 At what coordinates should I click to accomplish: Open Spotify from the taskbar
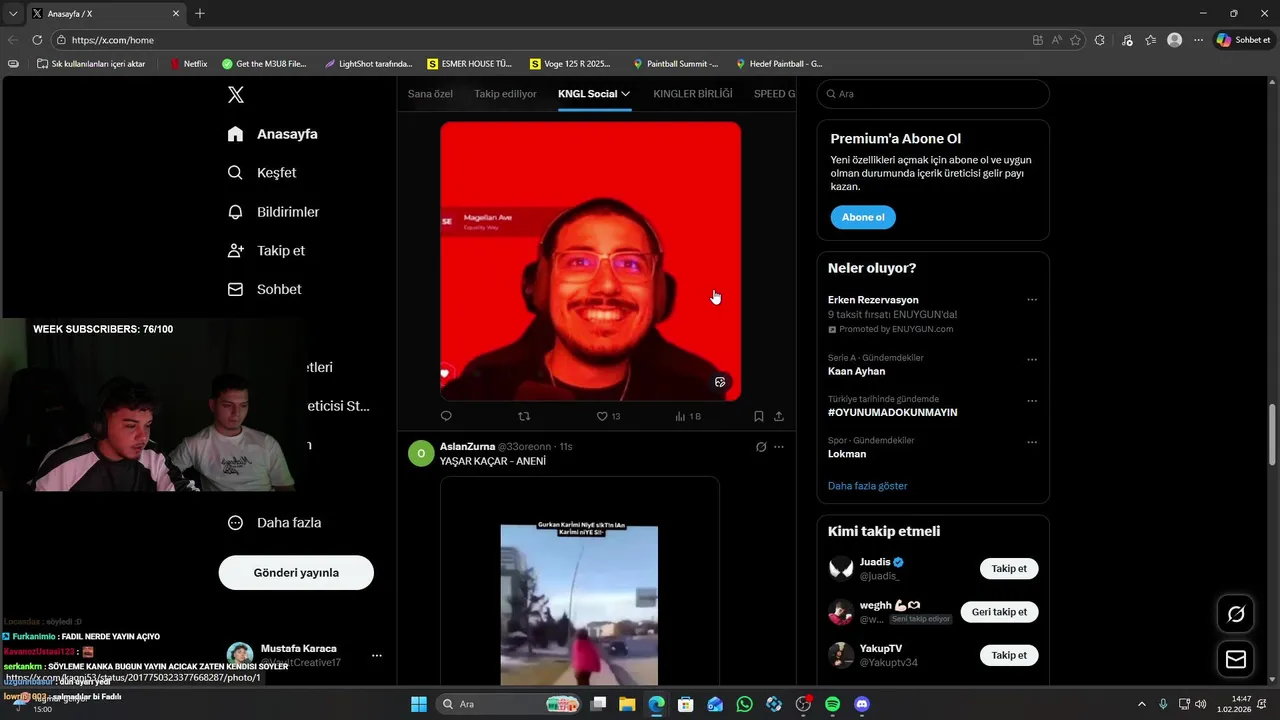833,704
